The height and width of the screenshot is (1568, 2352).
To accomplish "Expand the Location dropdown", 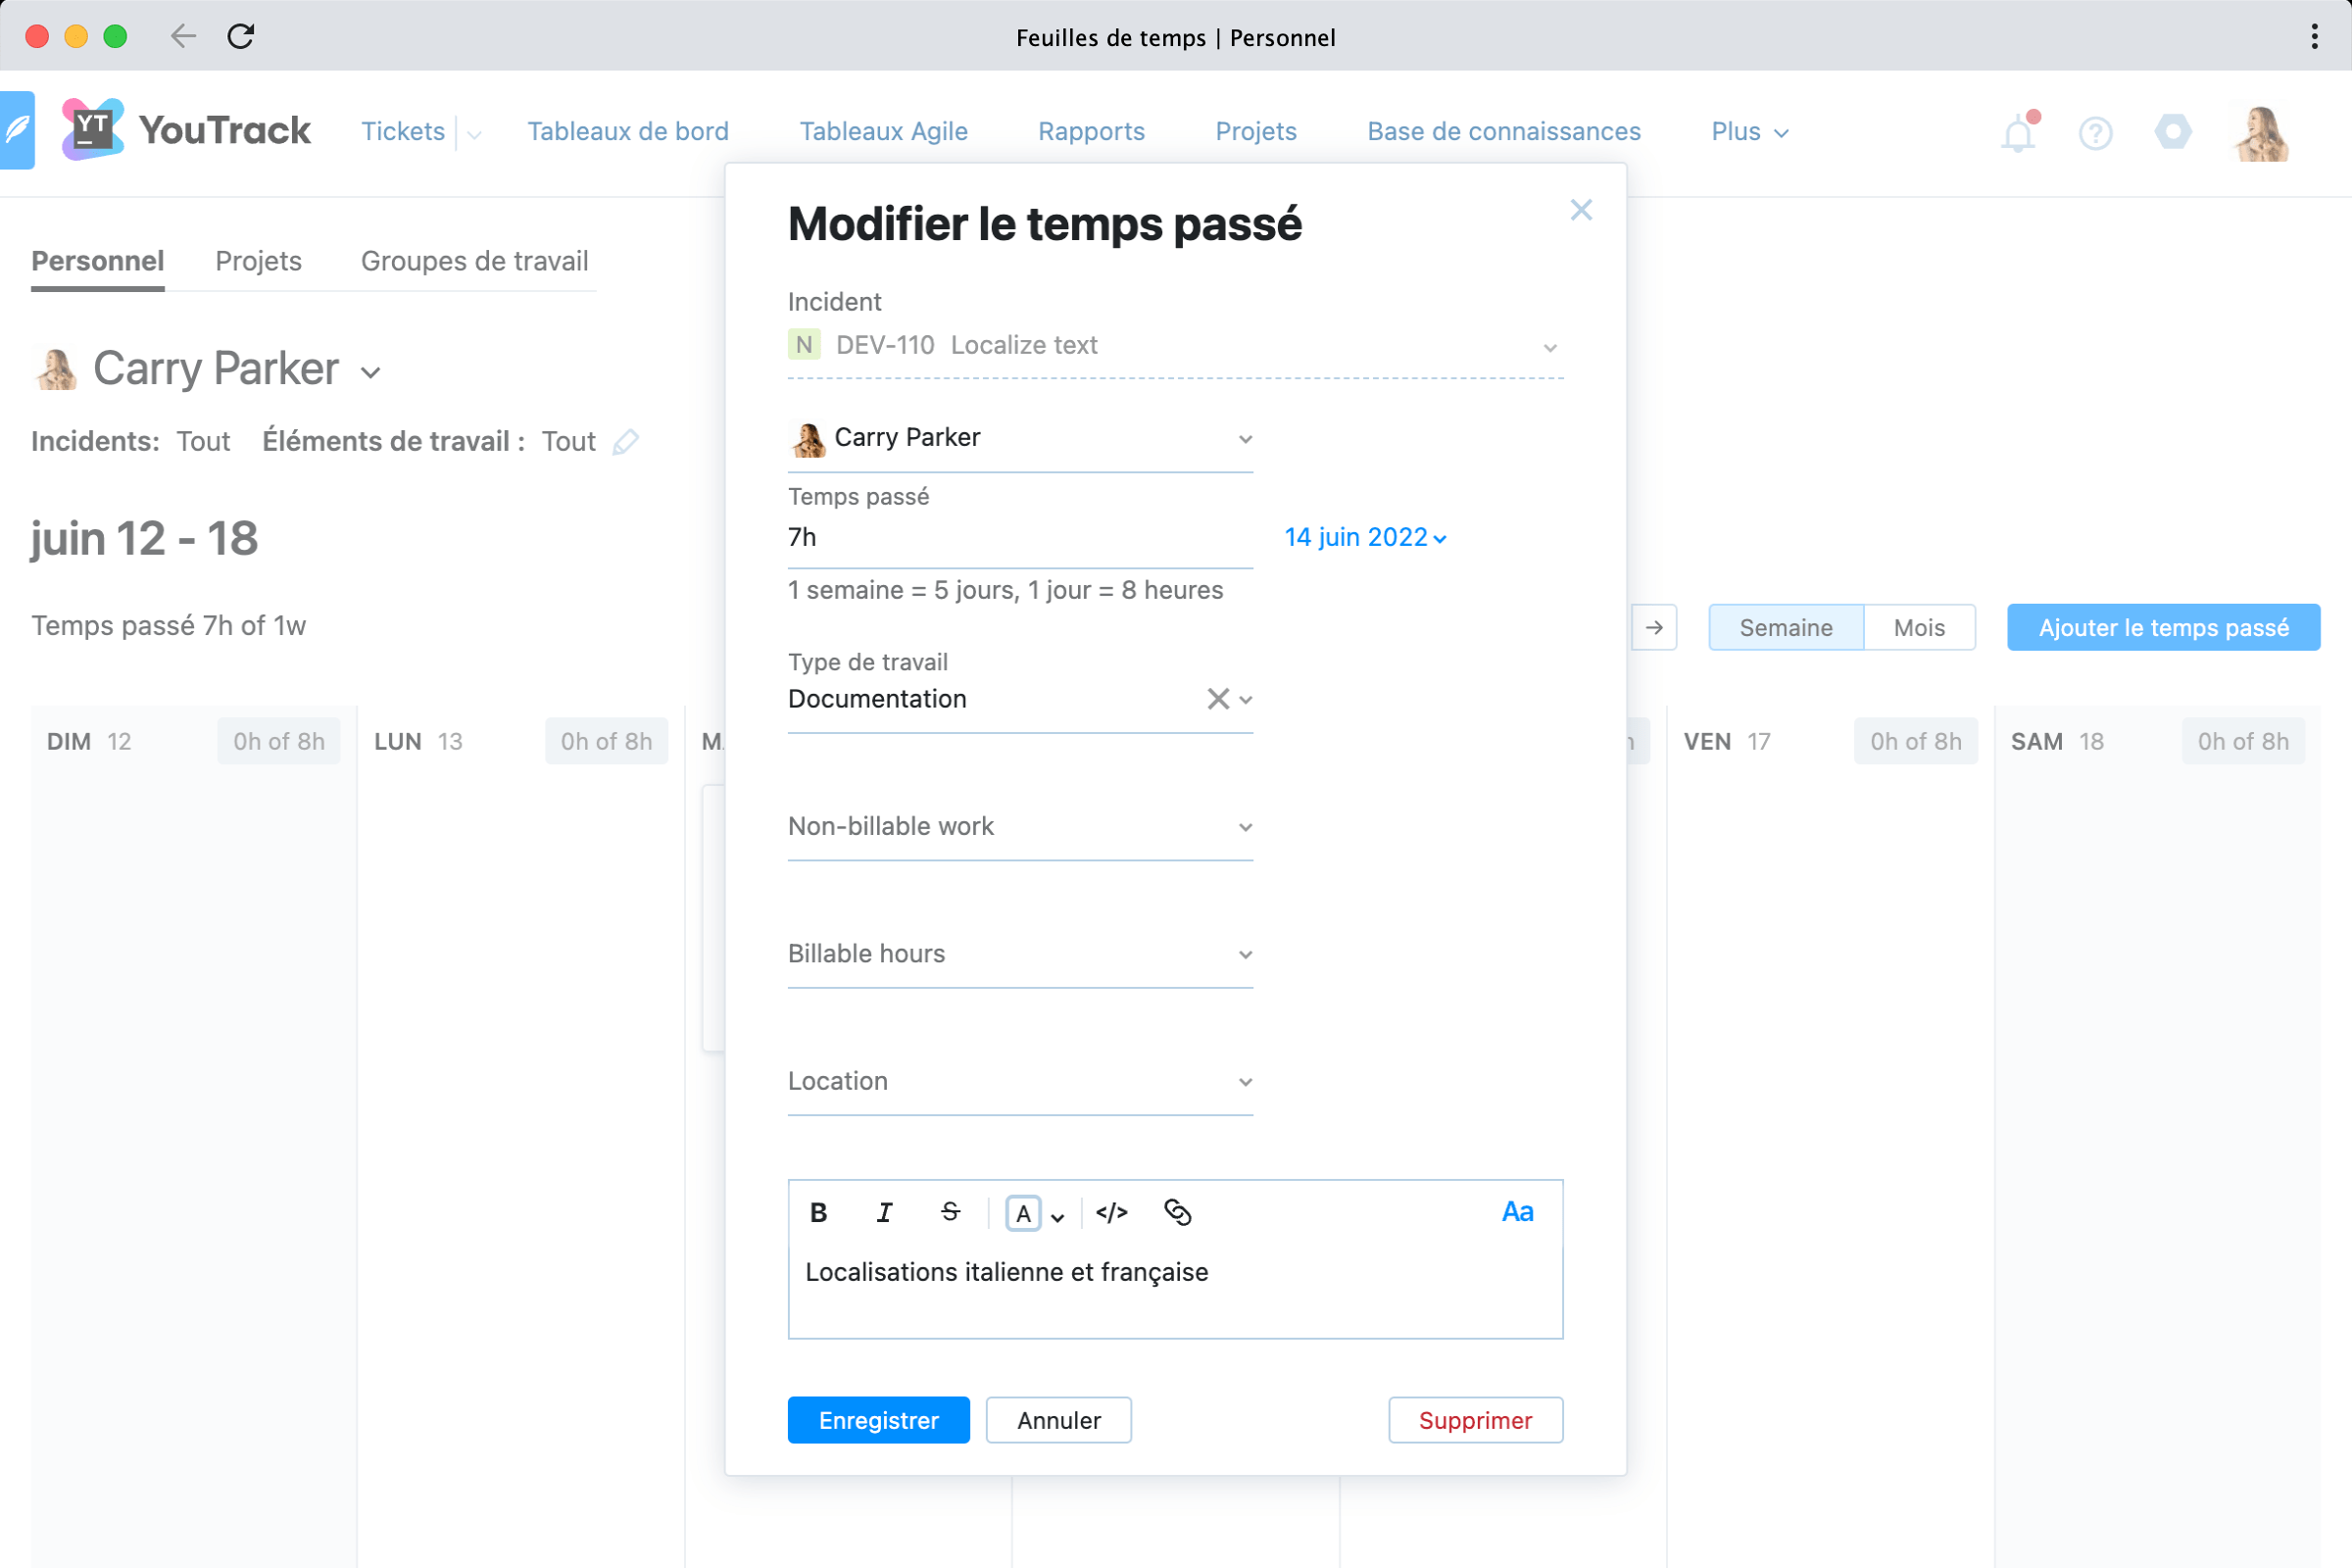I will pos(1020,1082).
